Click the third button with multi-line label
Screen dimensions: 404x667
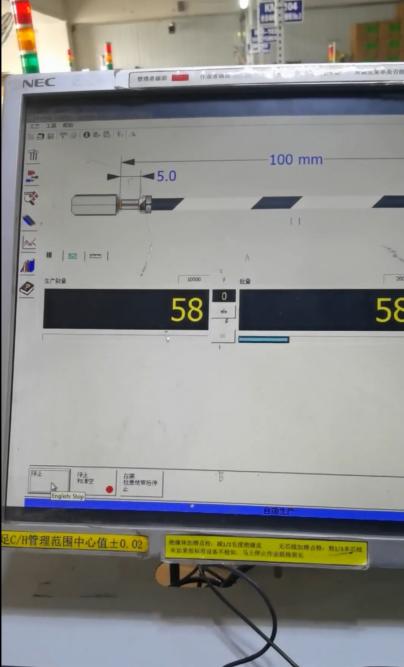click(141, 483)
